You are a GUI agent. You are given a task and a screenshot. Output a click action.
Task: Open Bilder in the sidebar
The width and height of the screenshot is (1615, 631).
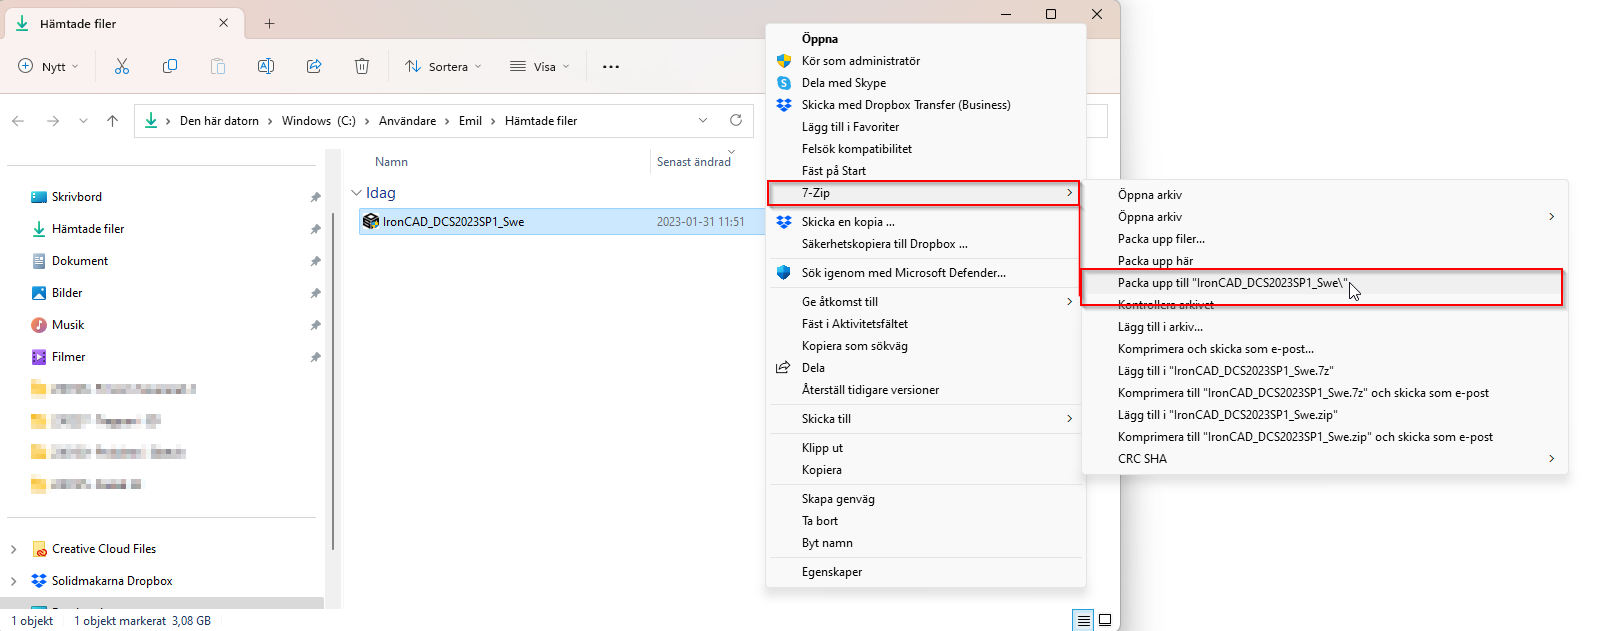pos(67,293)
